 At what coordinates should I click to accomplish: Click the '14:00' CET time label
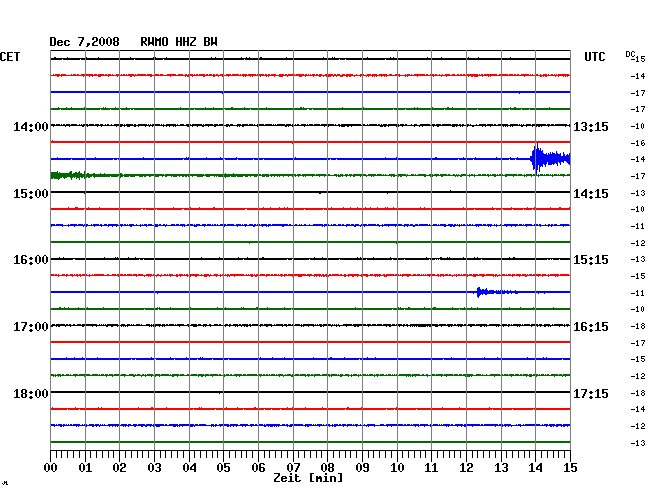point(31,126)
